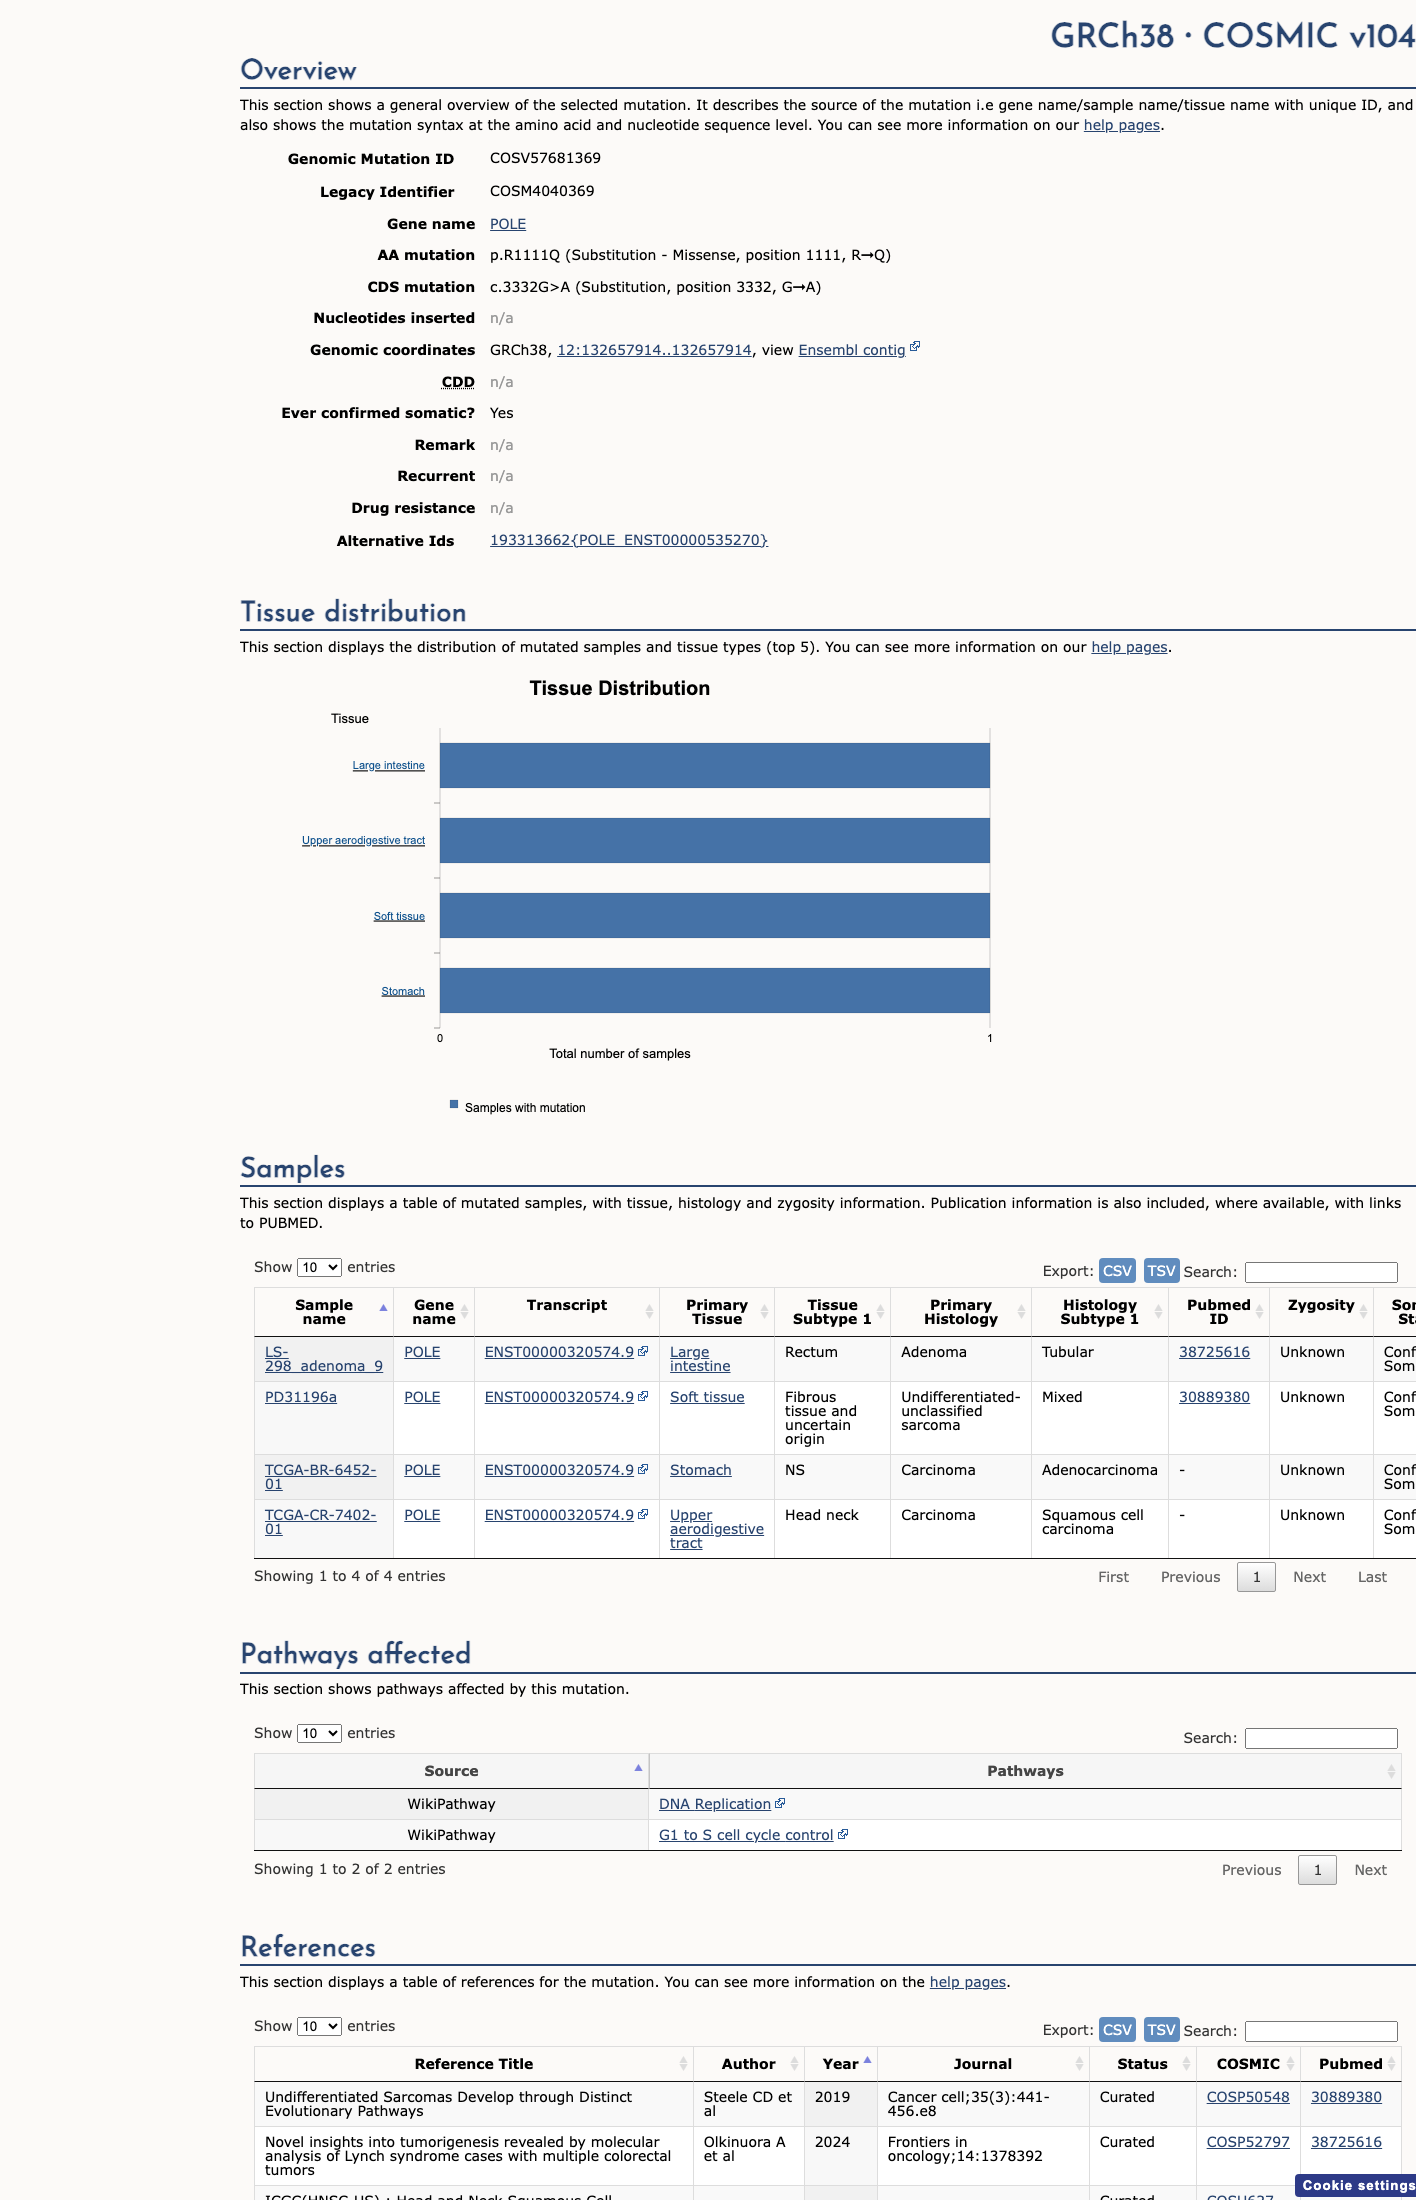Click the blue Samples with mutation legend swatch
The height and width of the screenshot is (2200, 1416).
point(454,1105)
